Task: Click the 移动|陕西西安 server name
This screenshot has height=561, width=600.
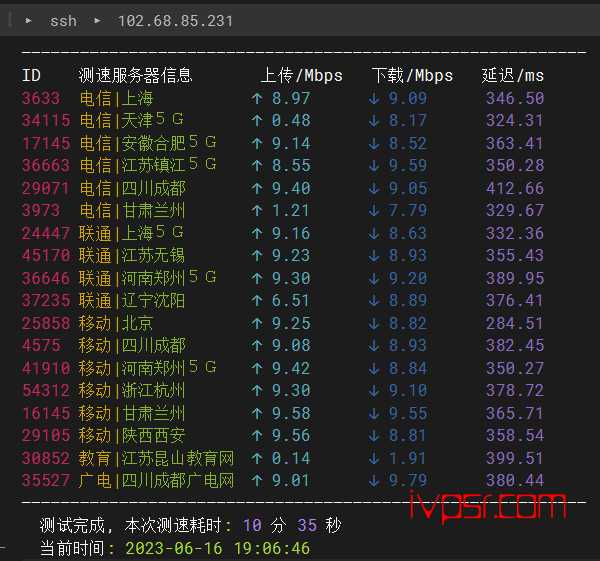Action: (x=132, y=435)
